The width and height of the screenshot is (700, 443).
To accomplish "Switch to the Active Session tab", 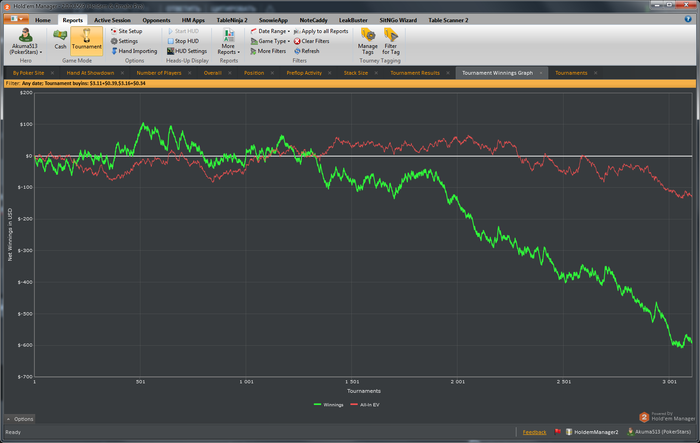I will (x=112, y=20).
